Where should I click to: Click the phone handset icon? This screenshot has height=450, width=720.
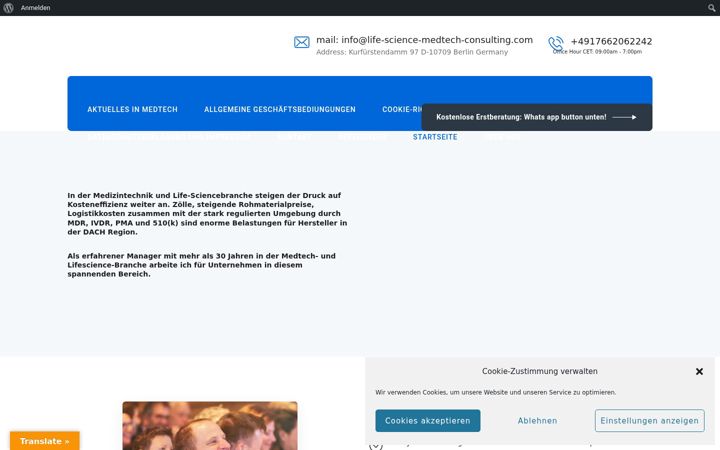point(556,43)
